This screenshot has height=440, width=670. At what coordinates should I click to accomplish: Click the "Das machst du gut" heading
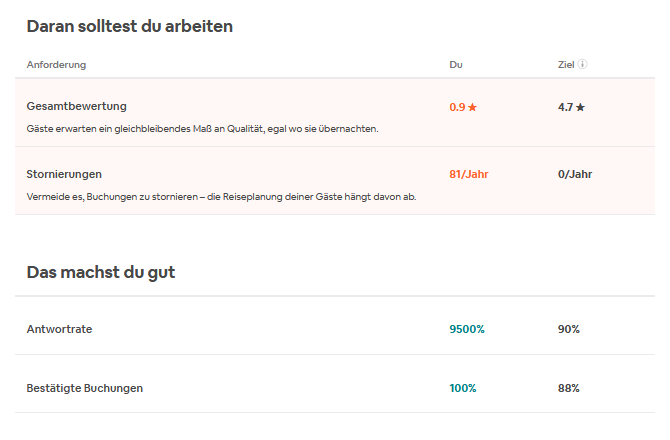tap(100, 271)
